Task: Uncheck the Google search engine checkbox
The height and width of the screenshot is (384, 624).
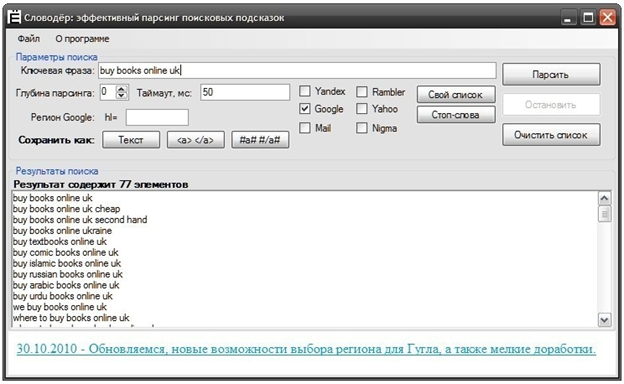Action: point(305,109)
